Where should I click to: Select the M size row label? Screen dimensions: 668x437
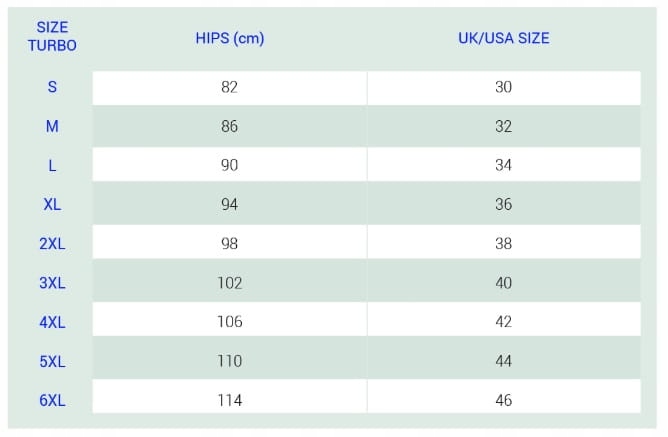tap(52, 126)
